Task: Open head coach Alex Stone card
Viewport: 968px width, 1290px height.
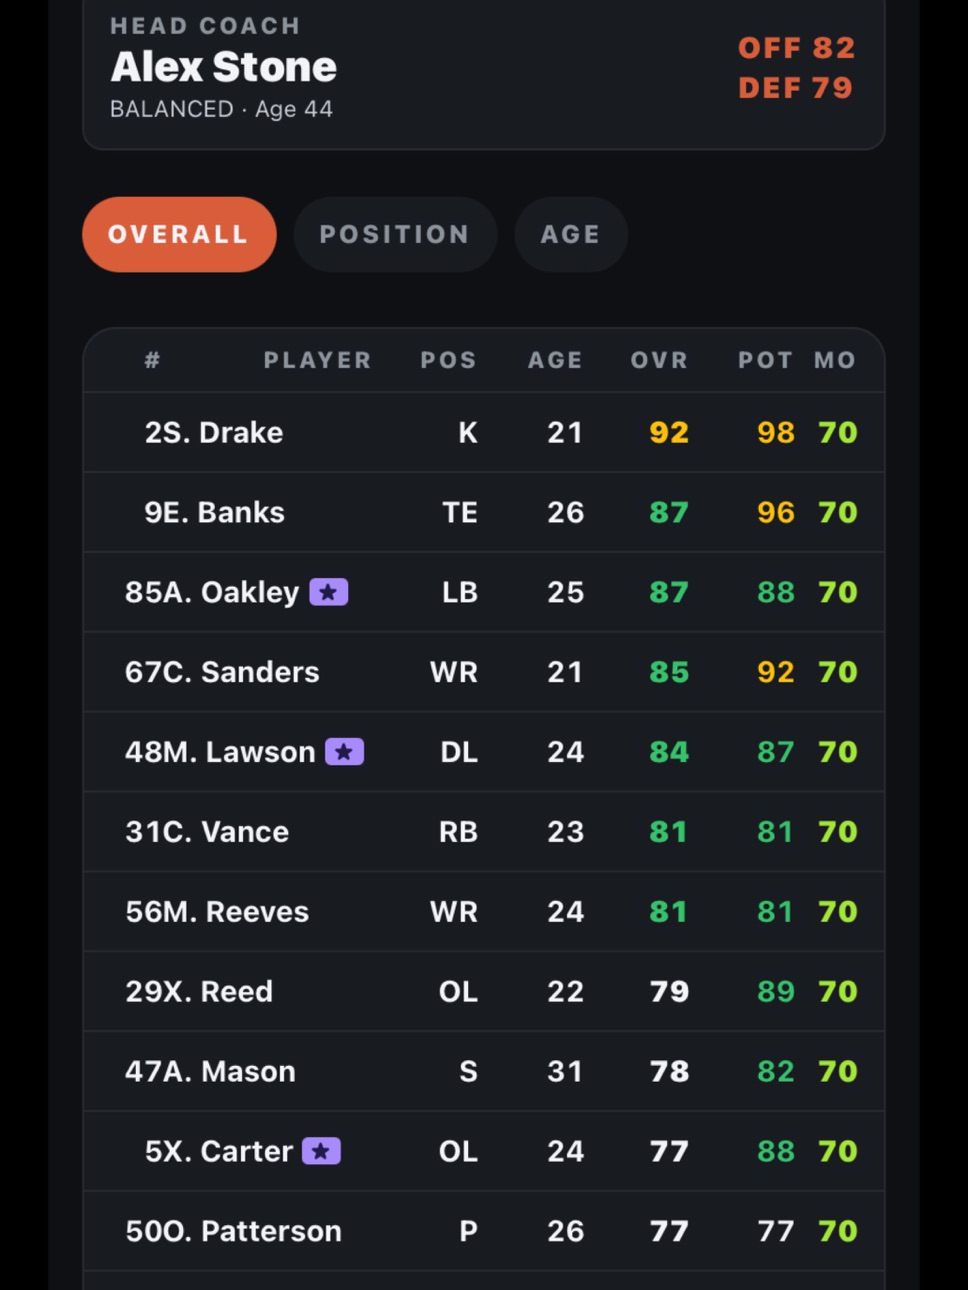Action: pyautogui.click(x=484, y=70)
